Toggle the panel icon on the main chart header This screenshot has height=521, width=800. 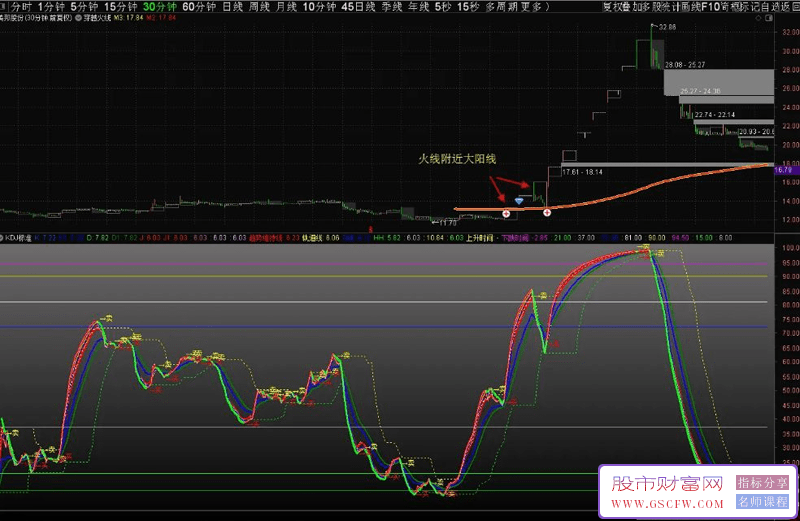pyautogui.click(x=769, y=18)
